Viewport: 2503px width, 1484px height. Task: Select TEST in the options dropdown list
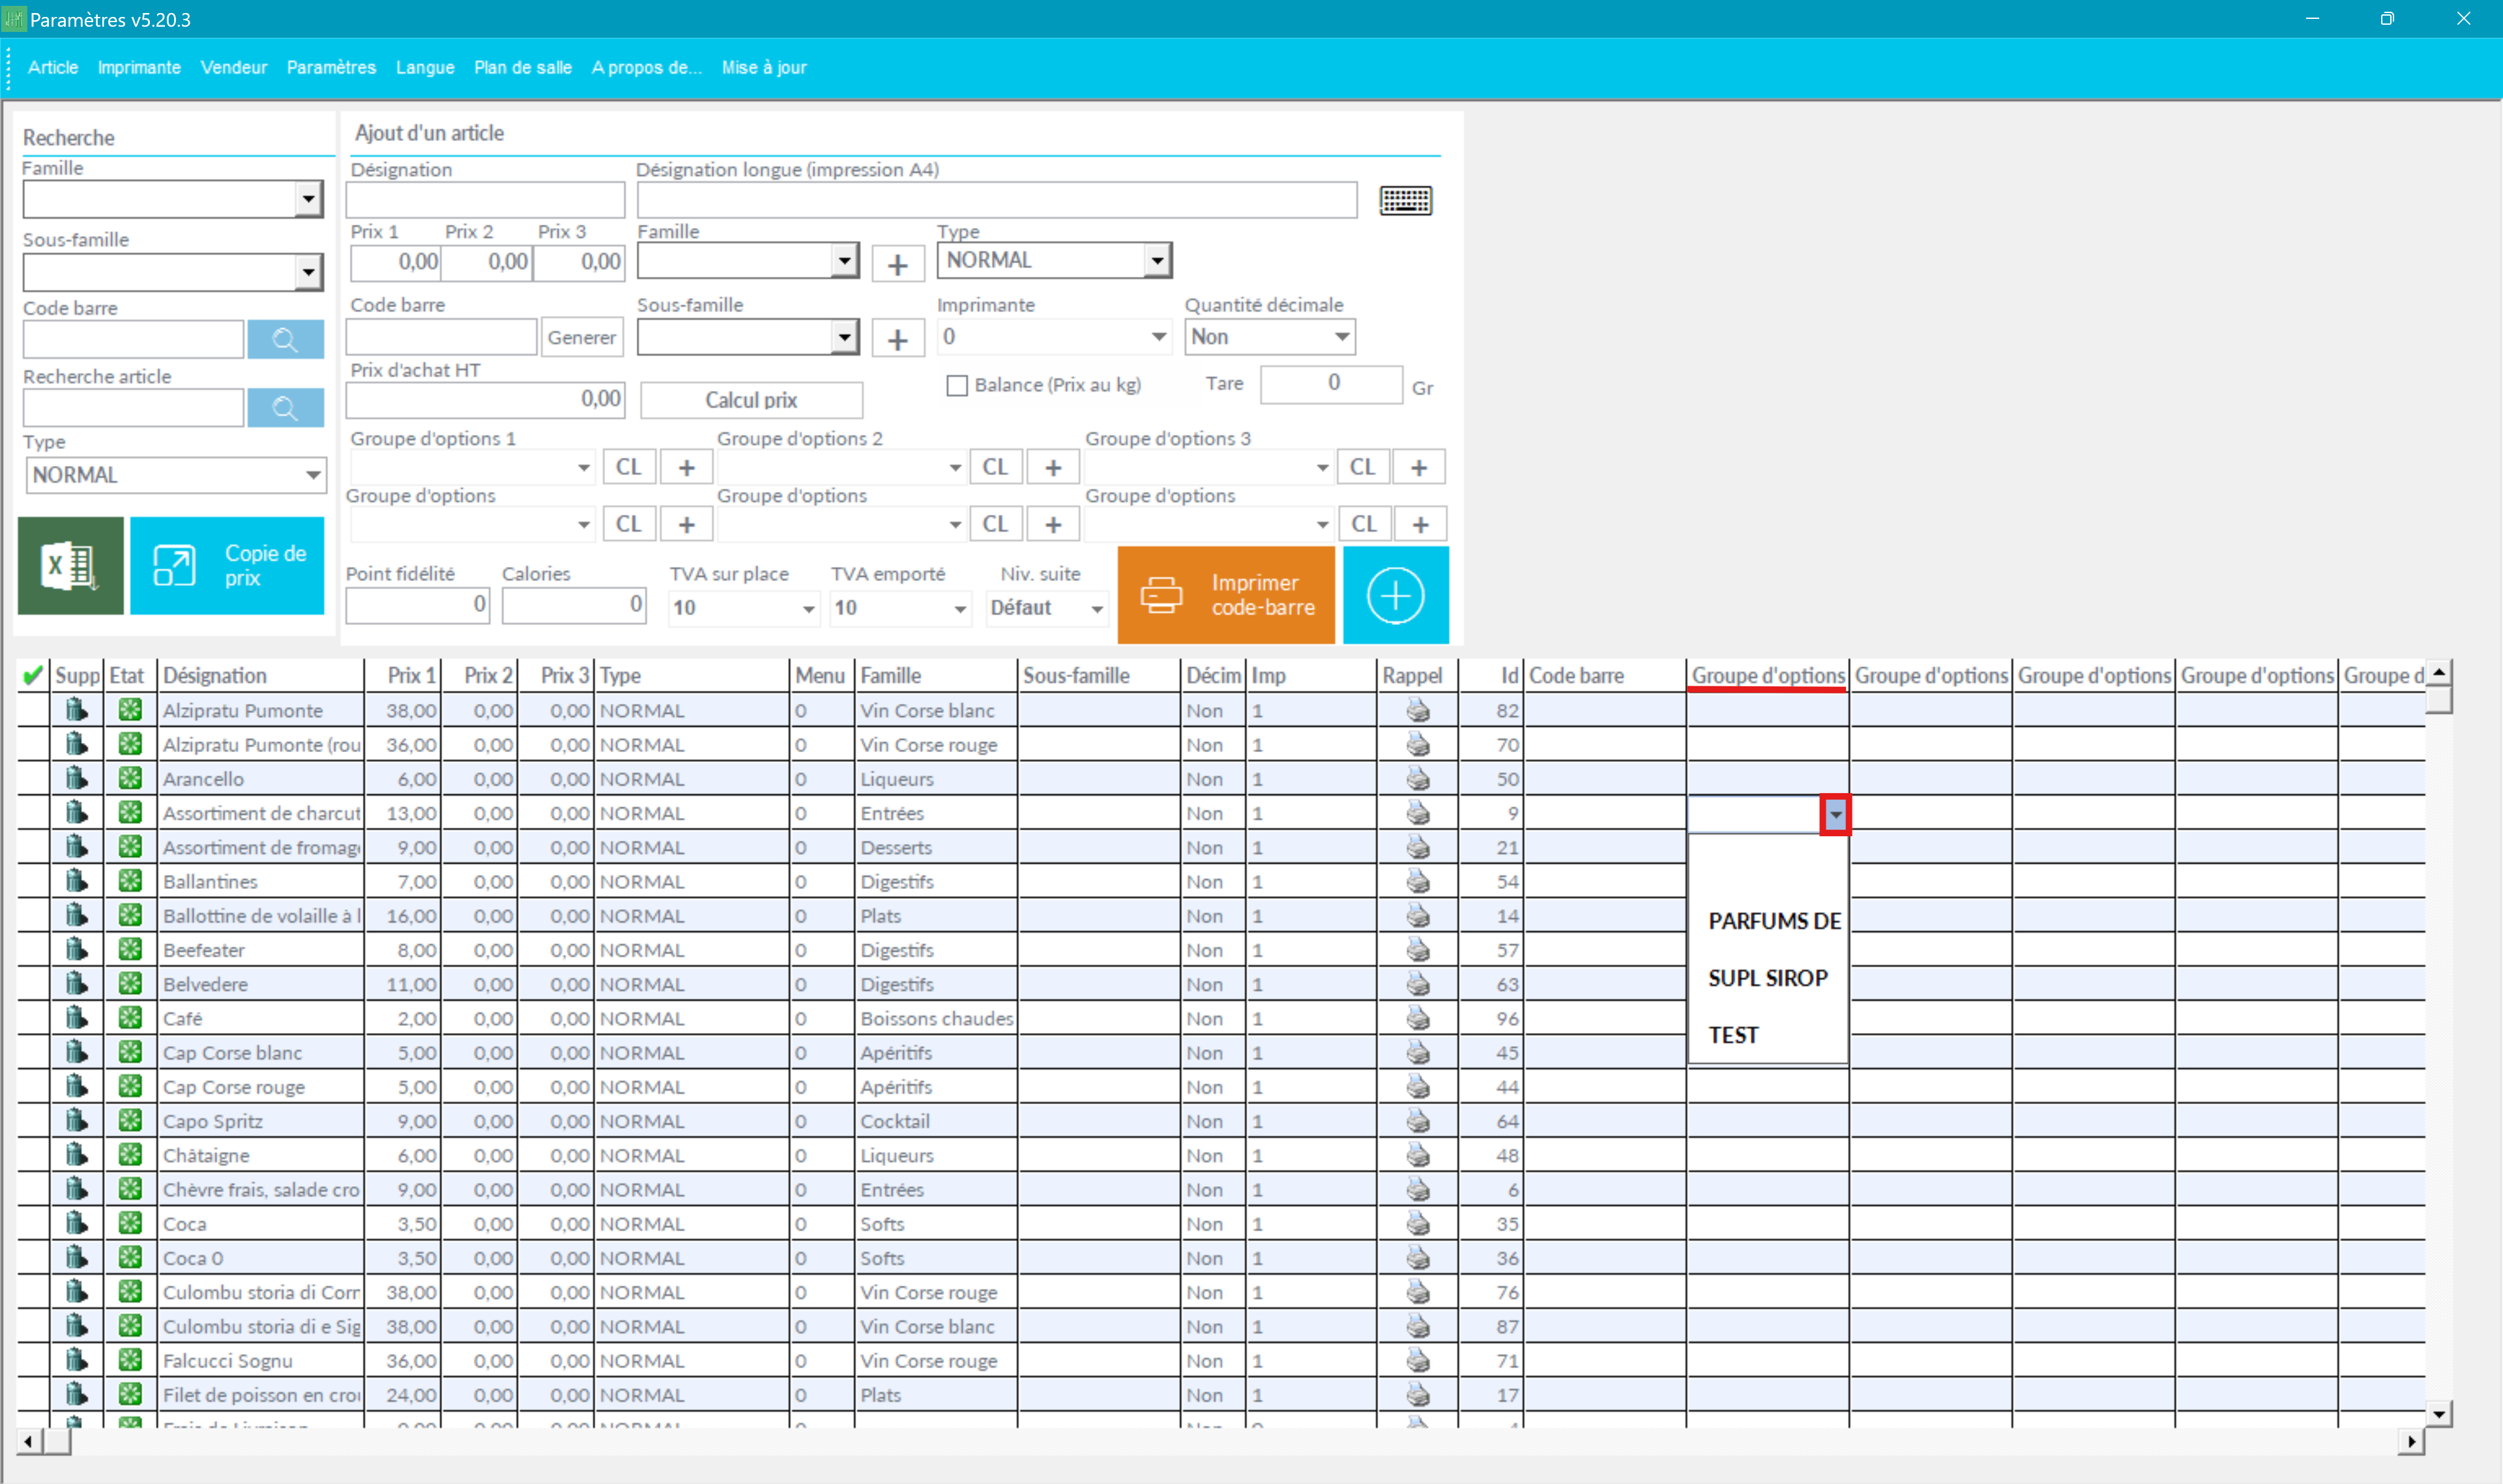point(1767,1035)
